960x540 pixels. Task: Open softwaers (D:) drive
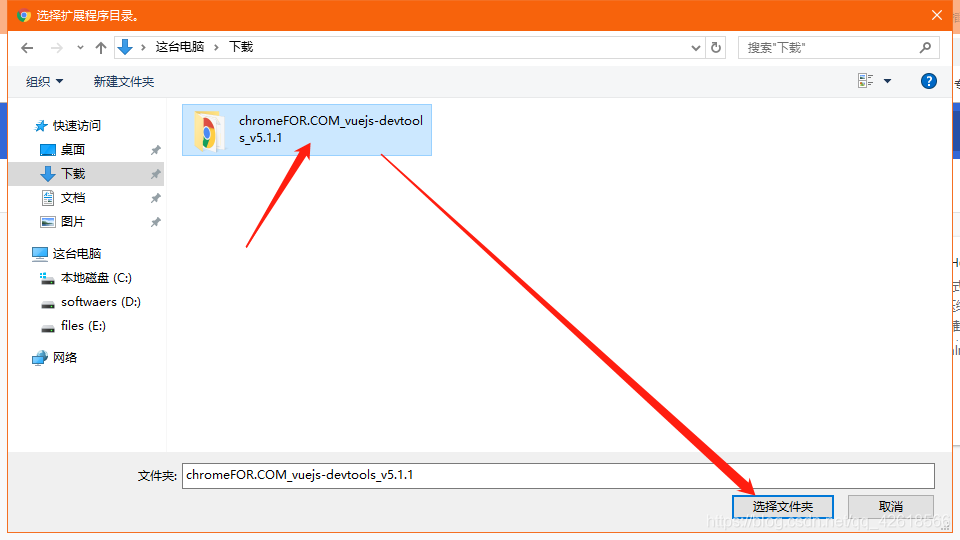point(101,302)
